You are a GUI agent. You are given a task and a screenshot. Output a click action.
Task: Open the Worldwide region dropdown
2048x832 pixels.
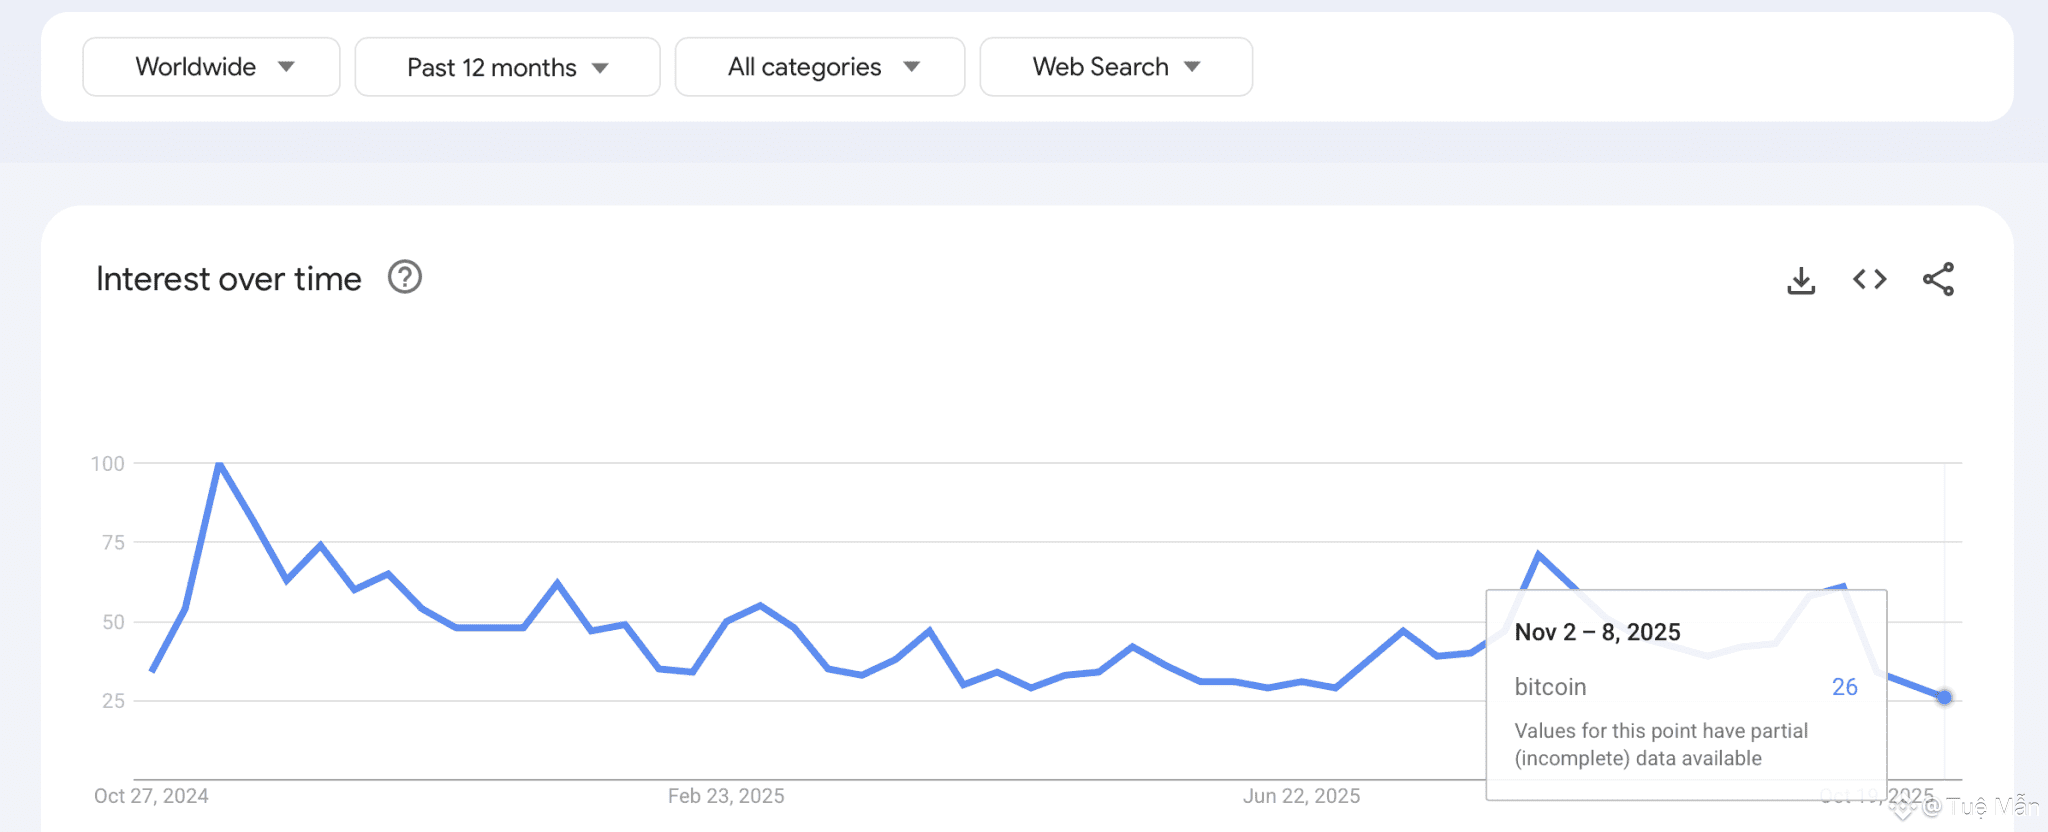pyautogui.click(x=211, y=67)
